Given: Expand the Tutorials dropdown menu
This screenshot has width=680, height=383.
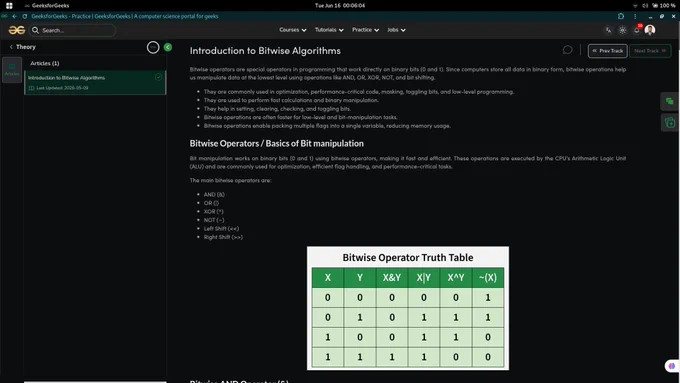Looking at the screenshot, I should (x=329, y=30).
